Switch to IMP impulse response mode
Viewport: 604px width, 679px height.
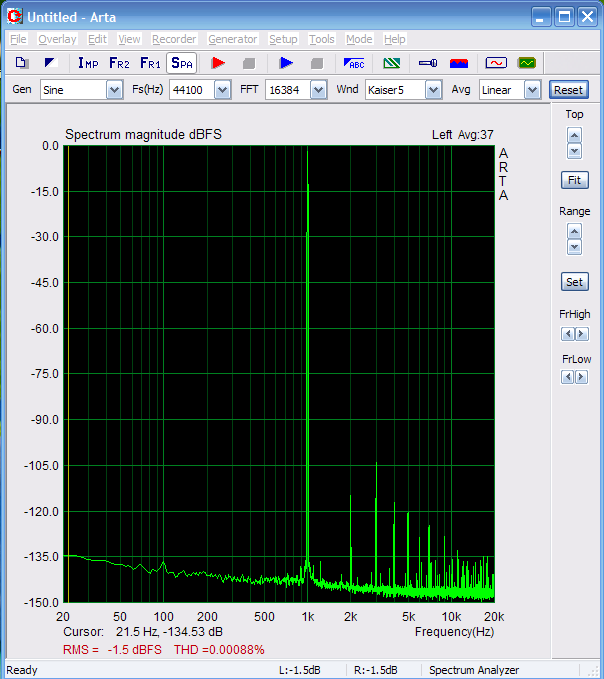[88, 63]
